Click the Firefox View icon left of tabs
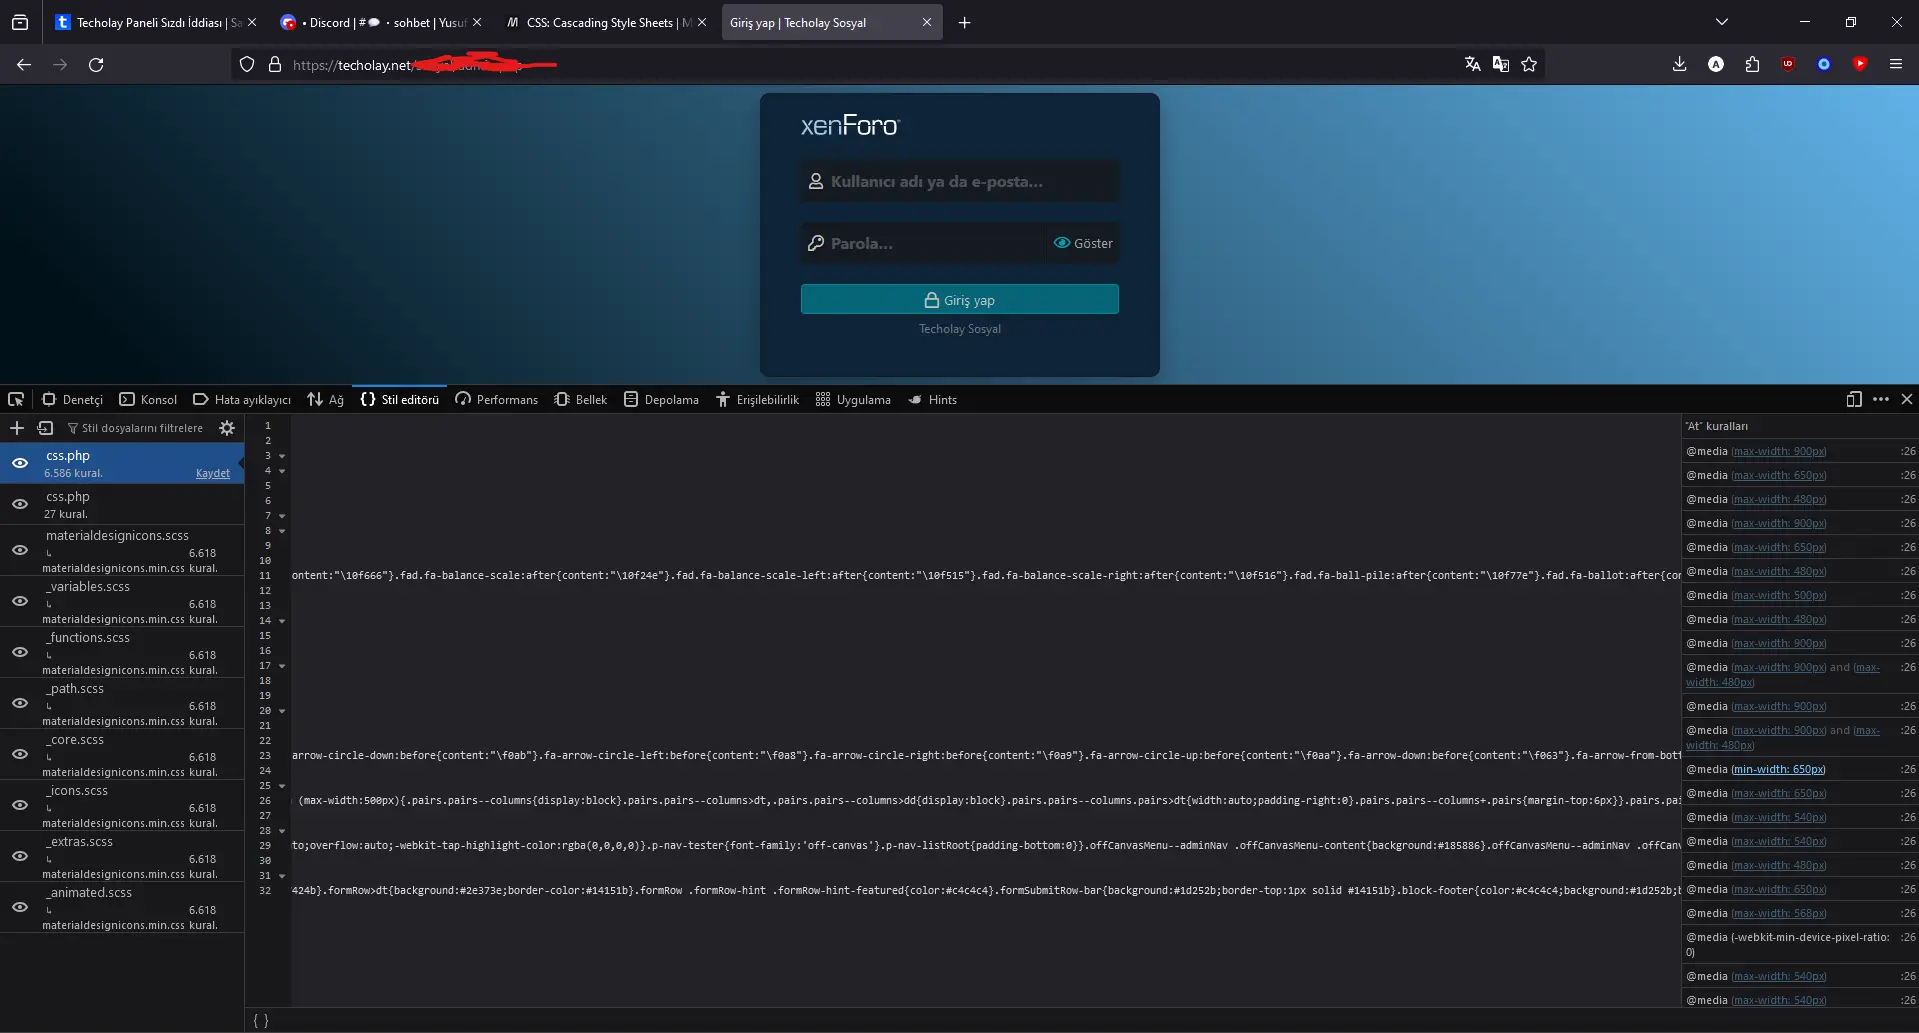 (x=20, y=22)
